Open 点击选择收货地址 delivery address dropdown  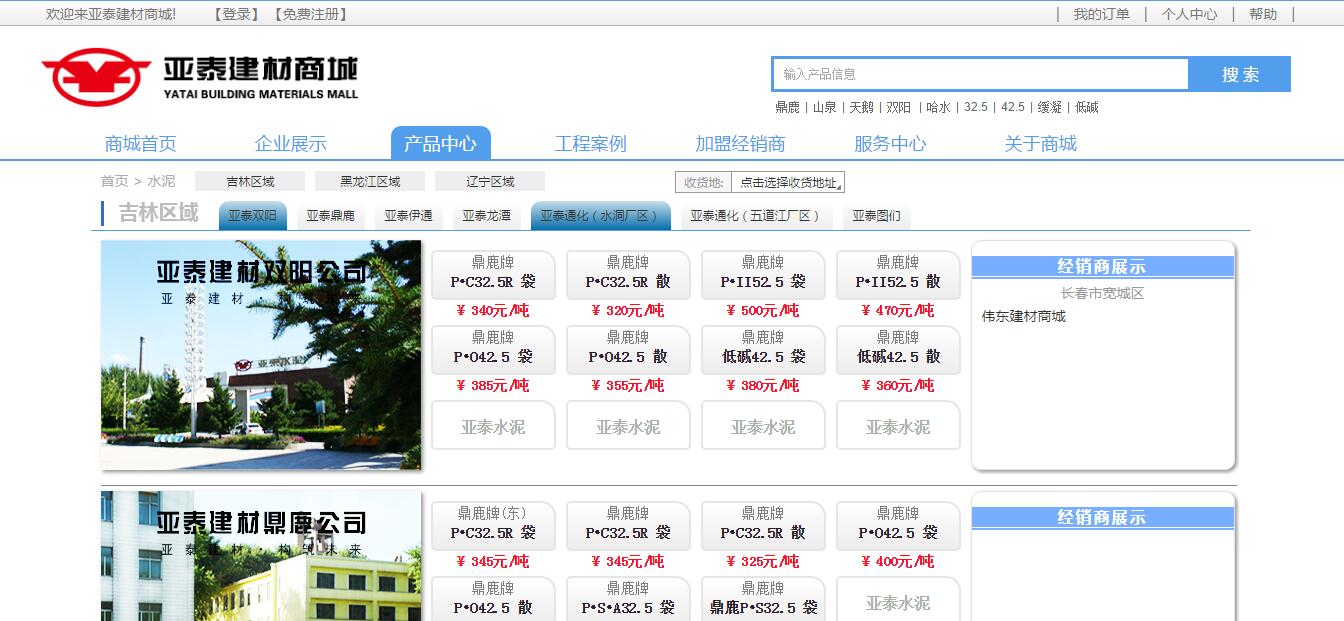788,182
